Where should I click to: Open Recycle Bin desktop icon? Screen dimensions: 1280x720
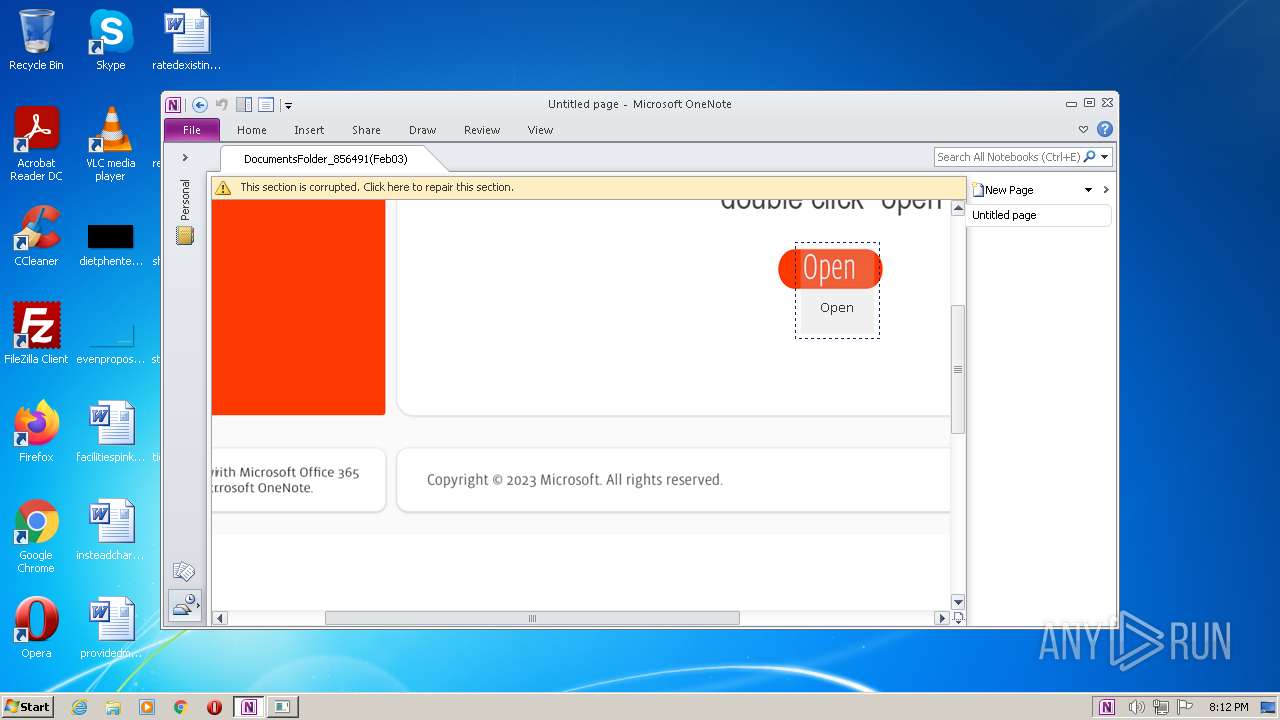[x=36, y=40]
